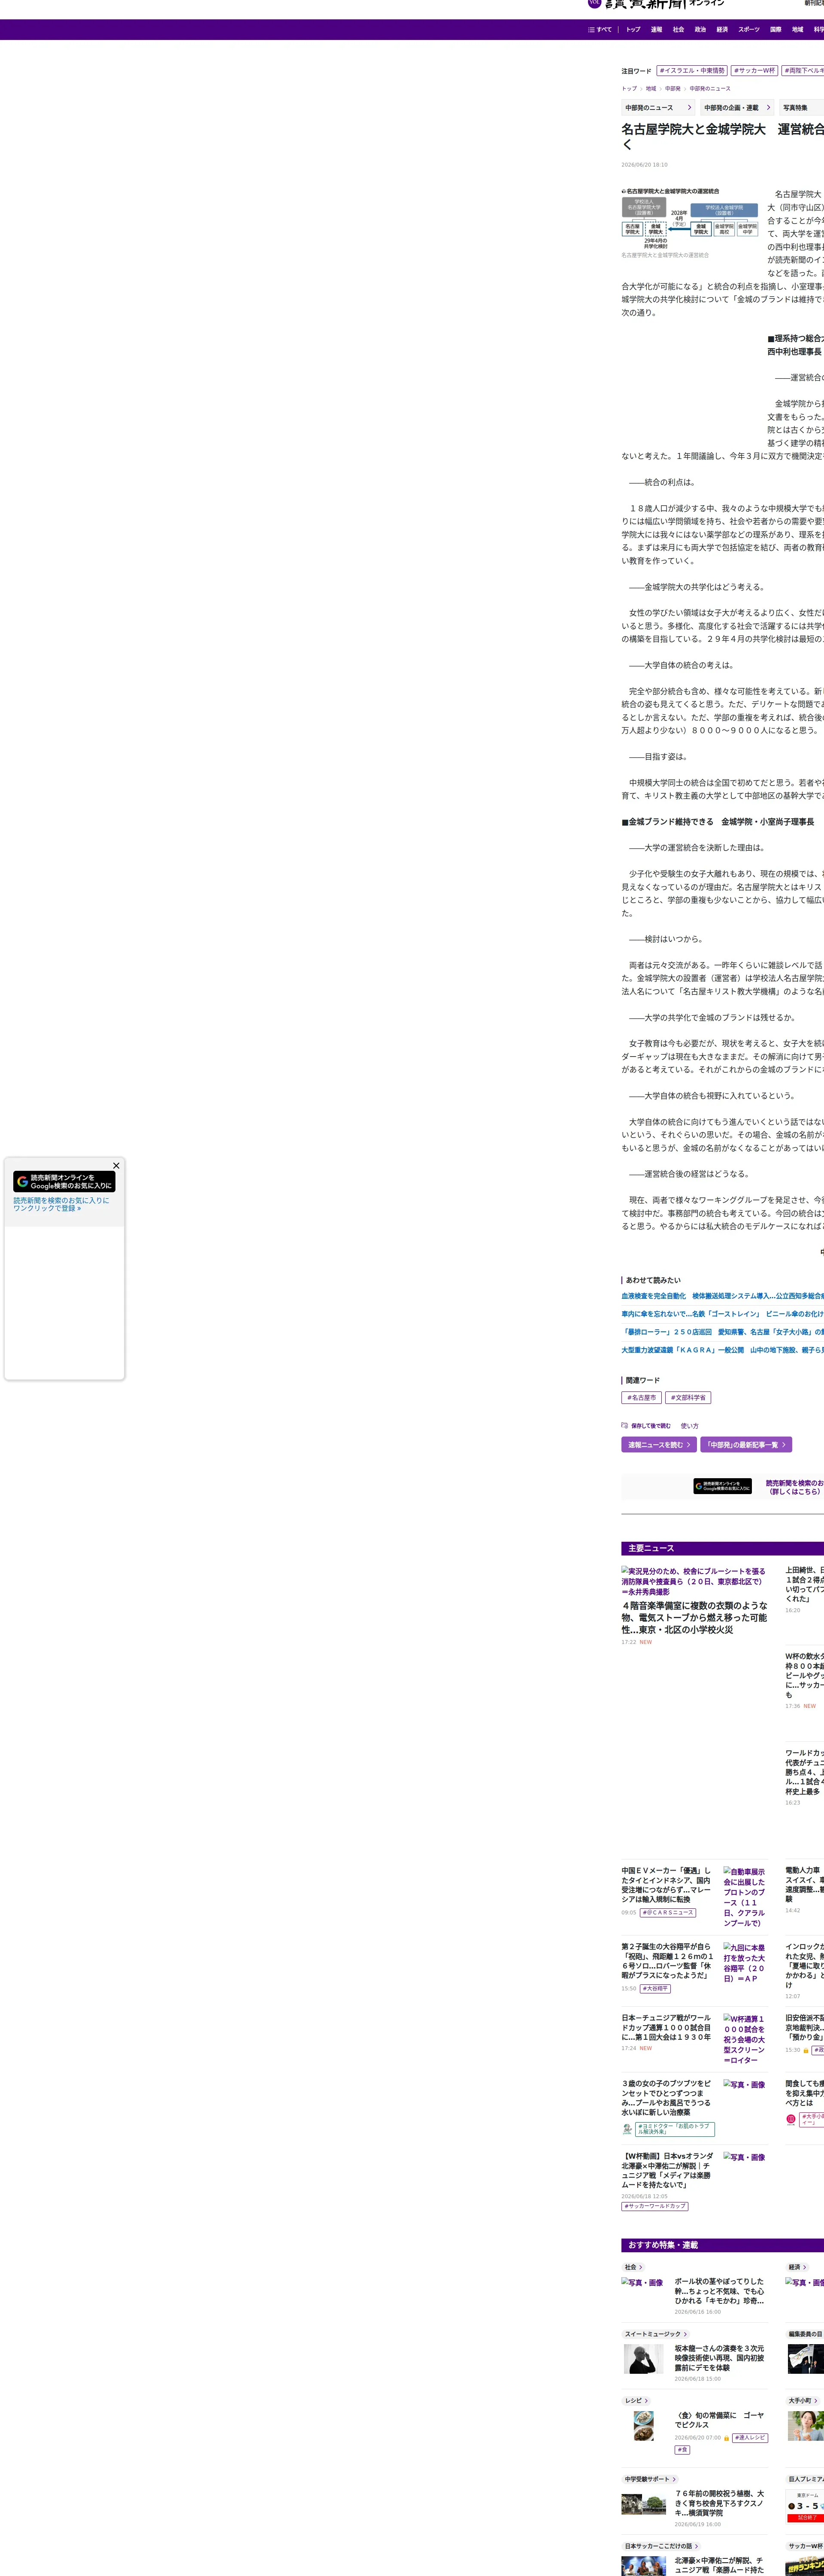Click the save-for-later folder icon
Image resolution: width=824 pixels, height=2576 pixels.
coord(624,1425)
